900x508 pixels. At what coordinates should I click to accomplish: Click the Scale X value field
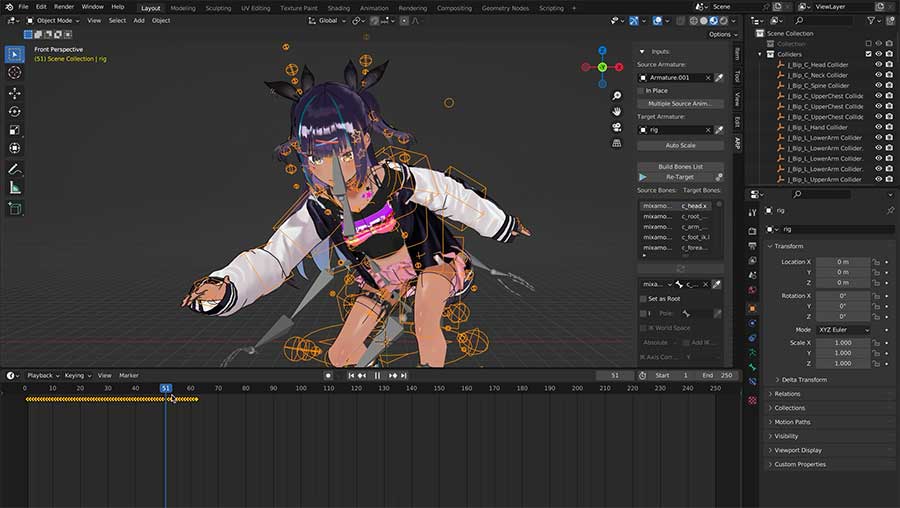(843, 343)
